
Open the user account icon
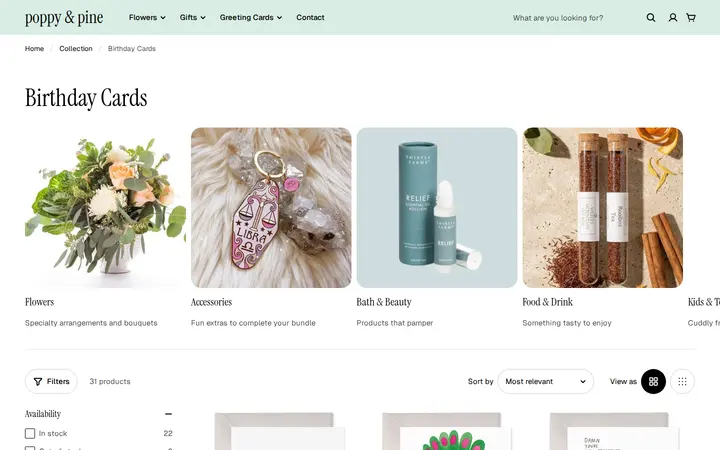click(673, 17)
